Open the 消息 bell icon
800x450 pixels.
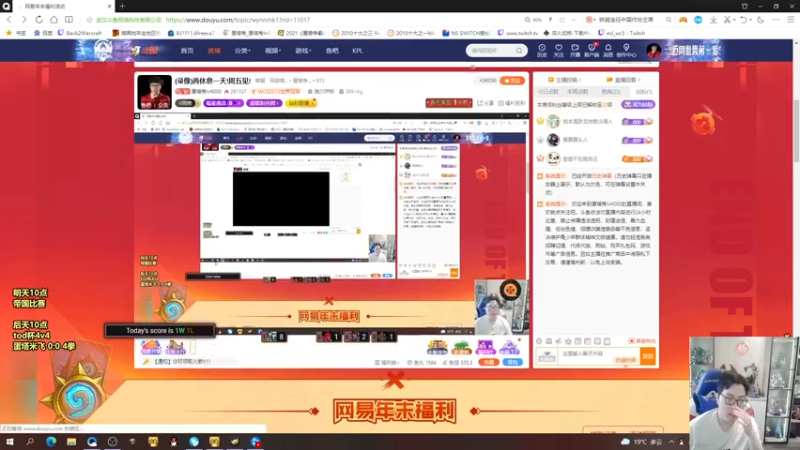coord(608,50)
